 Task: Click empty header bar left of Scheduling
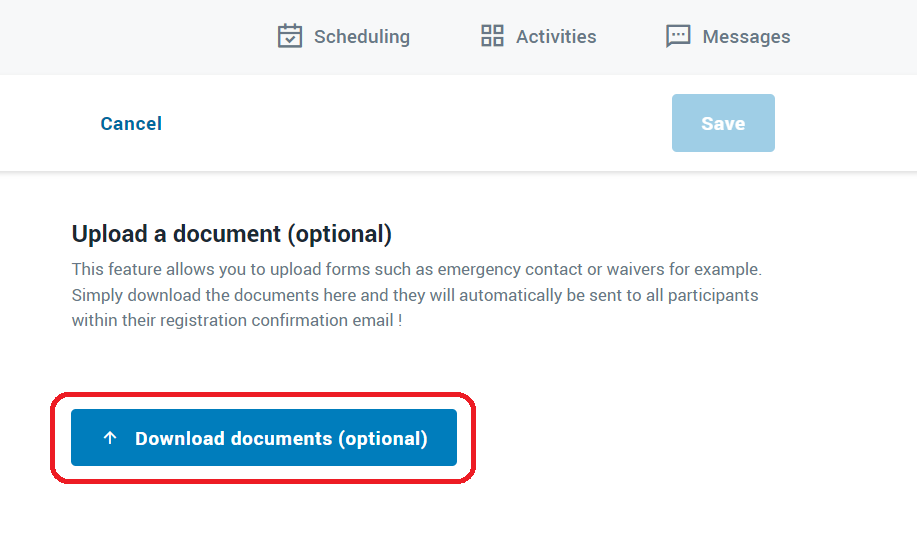pos(135,36)
